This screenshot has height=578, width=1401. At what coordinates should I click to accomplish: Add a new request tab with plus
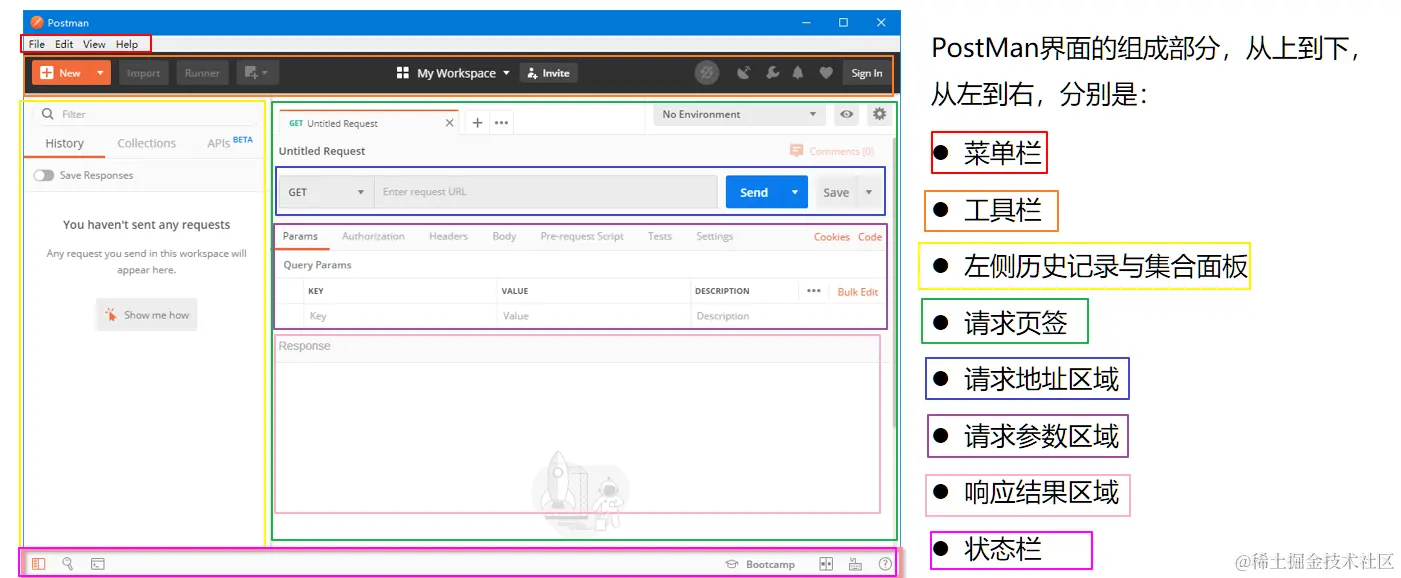point(477,123)
